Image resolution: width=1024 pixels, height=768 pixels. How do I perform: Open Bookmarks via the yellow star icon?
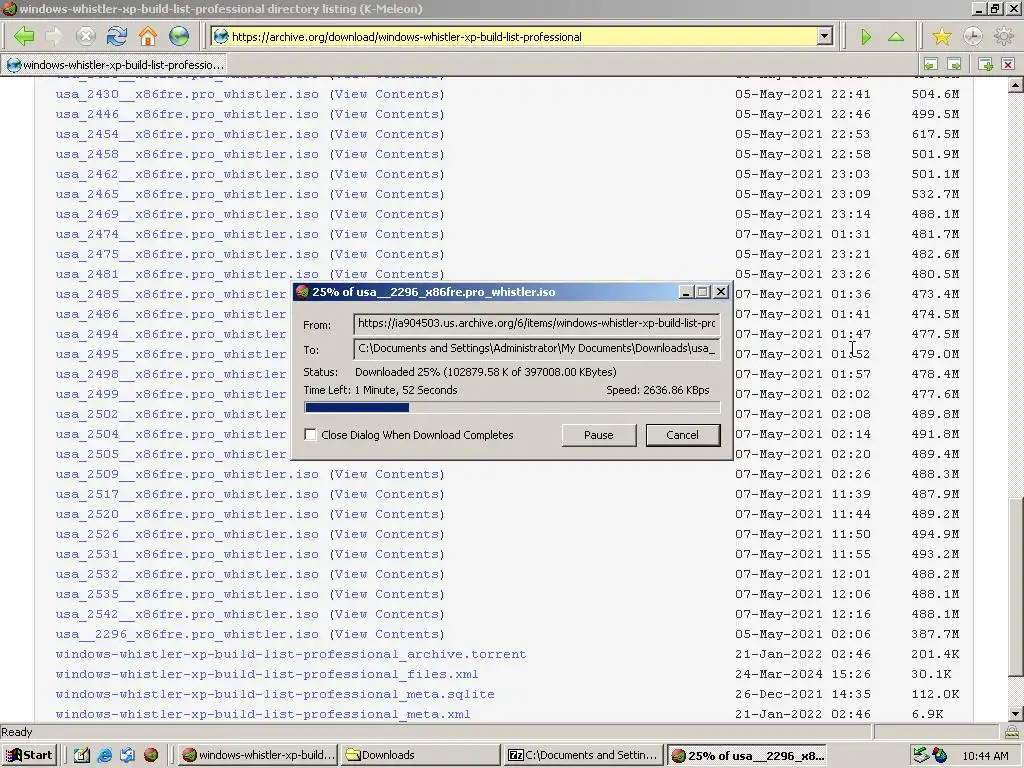pyautogui.click(x=942, y=37)
